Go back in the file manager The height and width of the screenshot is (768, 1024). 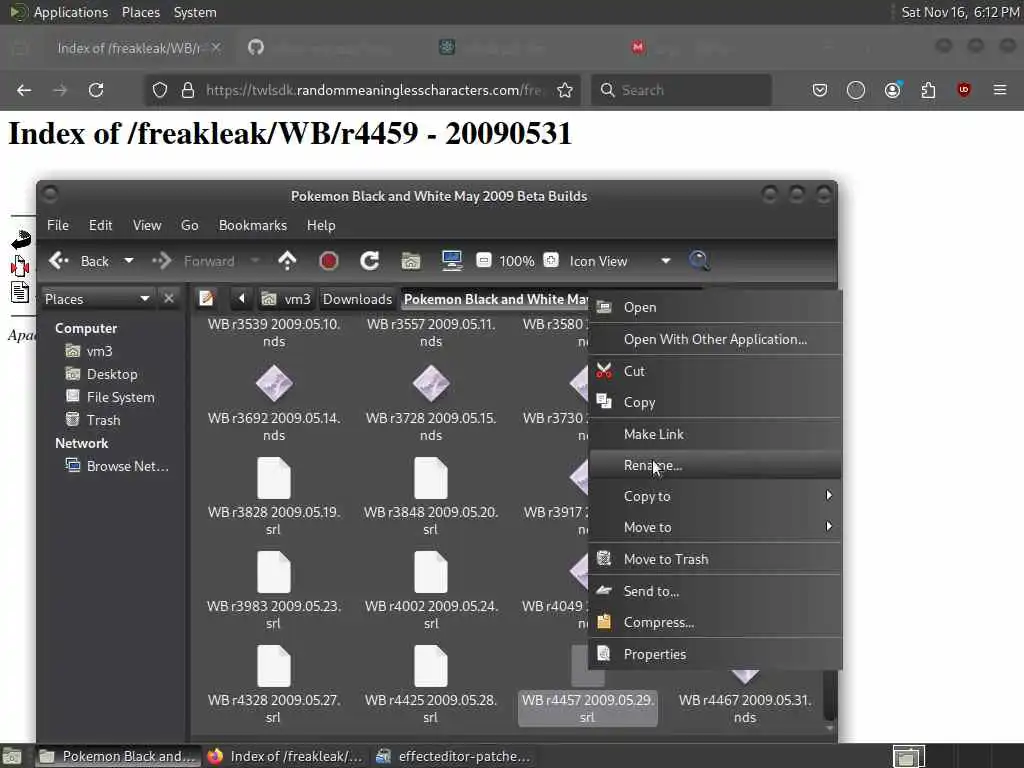(x=78, y=261)
